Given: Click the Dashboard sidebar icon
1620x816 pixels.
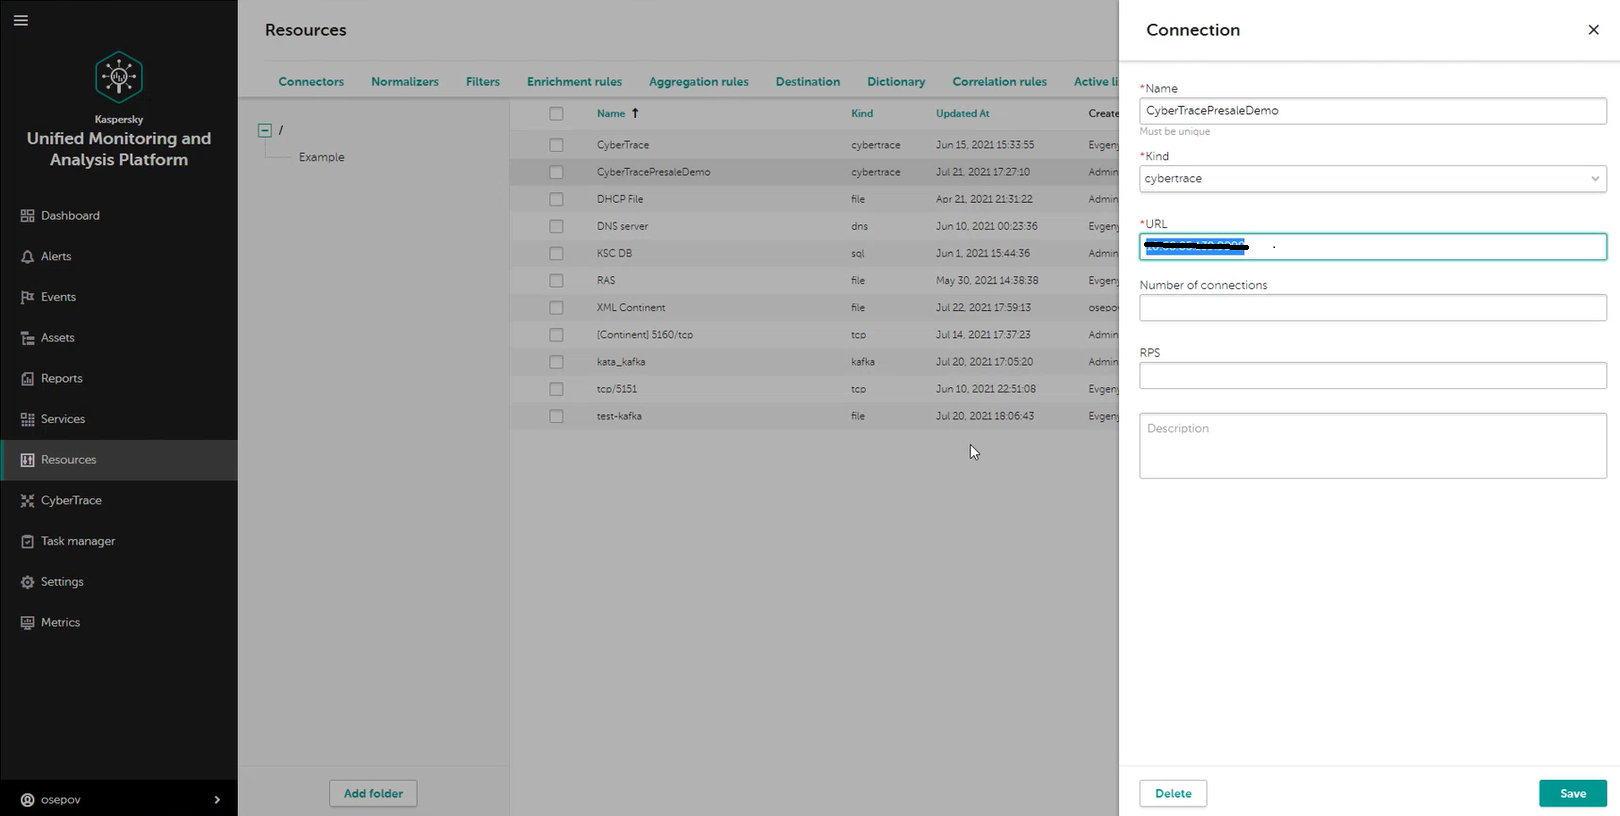Looking at the screenshot, I should [27, 216].
